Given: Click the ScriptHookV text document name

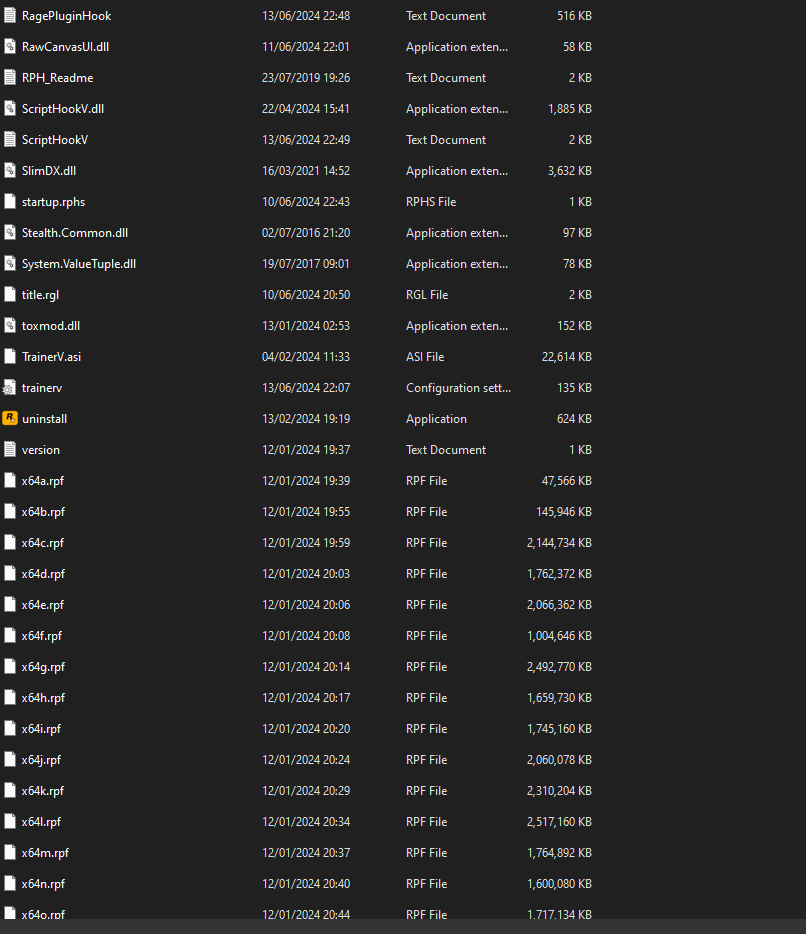Looking at the screenshot, I should click(55, 139).
